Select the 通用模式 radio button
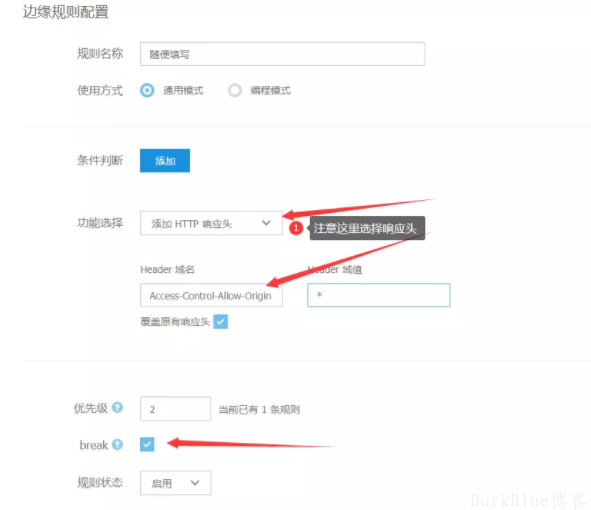Viewport: 591px width, 510px height. [147, 90]
